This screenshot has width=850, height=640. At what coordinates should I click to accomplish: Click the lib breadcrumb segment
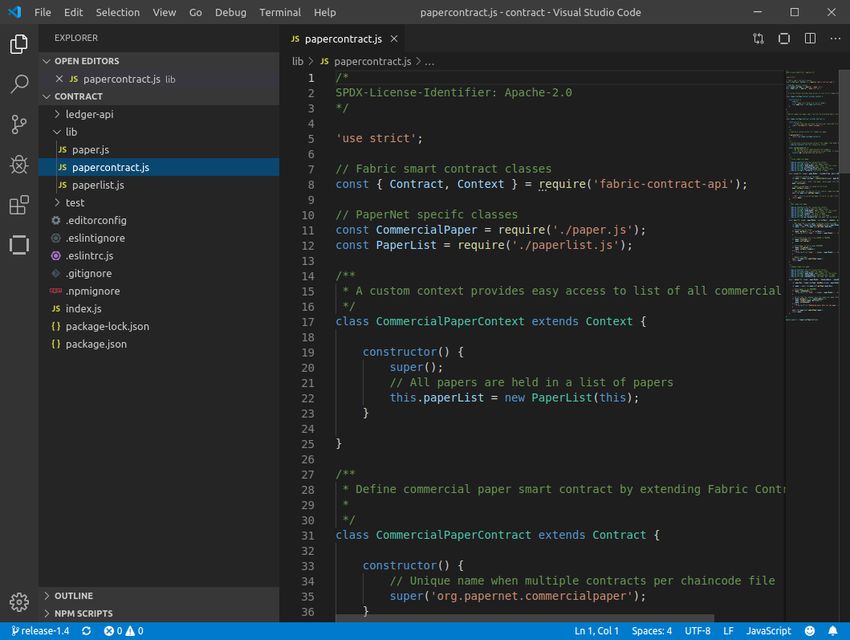[298, 61]
